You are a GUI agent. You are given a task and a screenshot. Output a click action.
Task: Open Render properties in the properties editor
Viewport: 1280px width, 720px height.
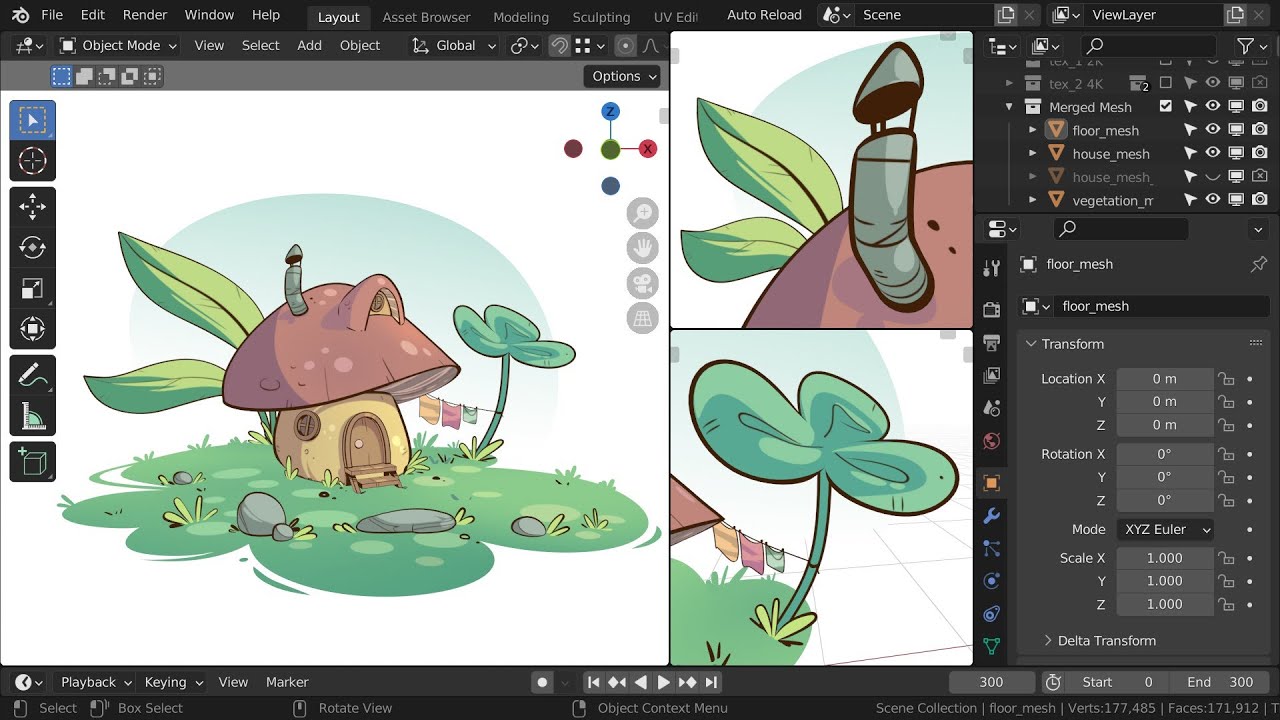(991, 310)
